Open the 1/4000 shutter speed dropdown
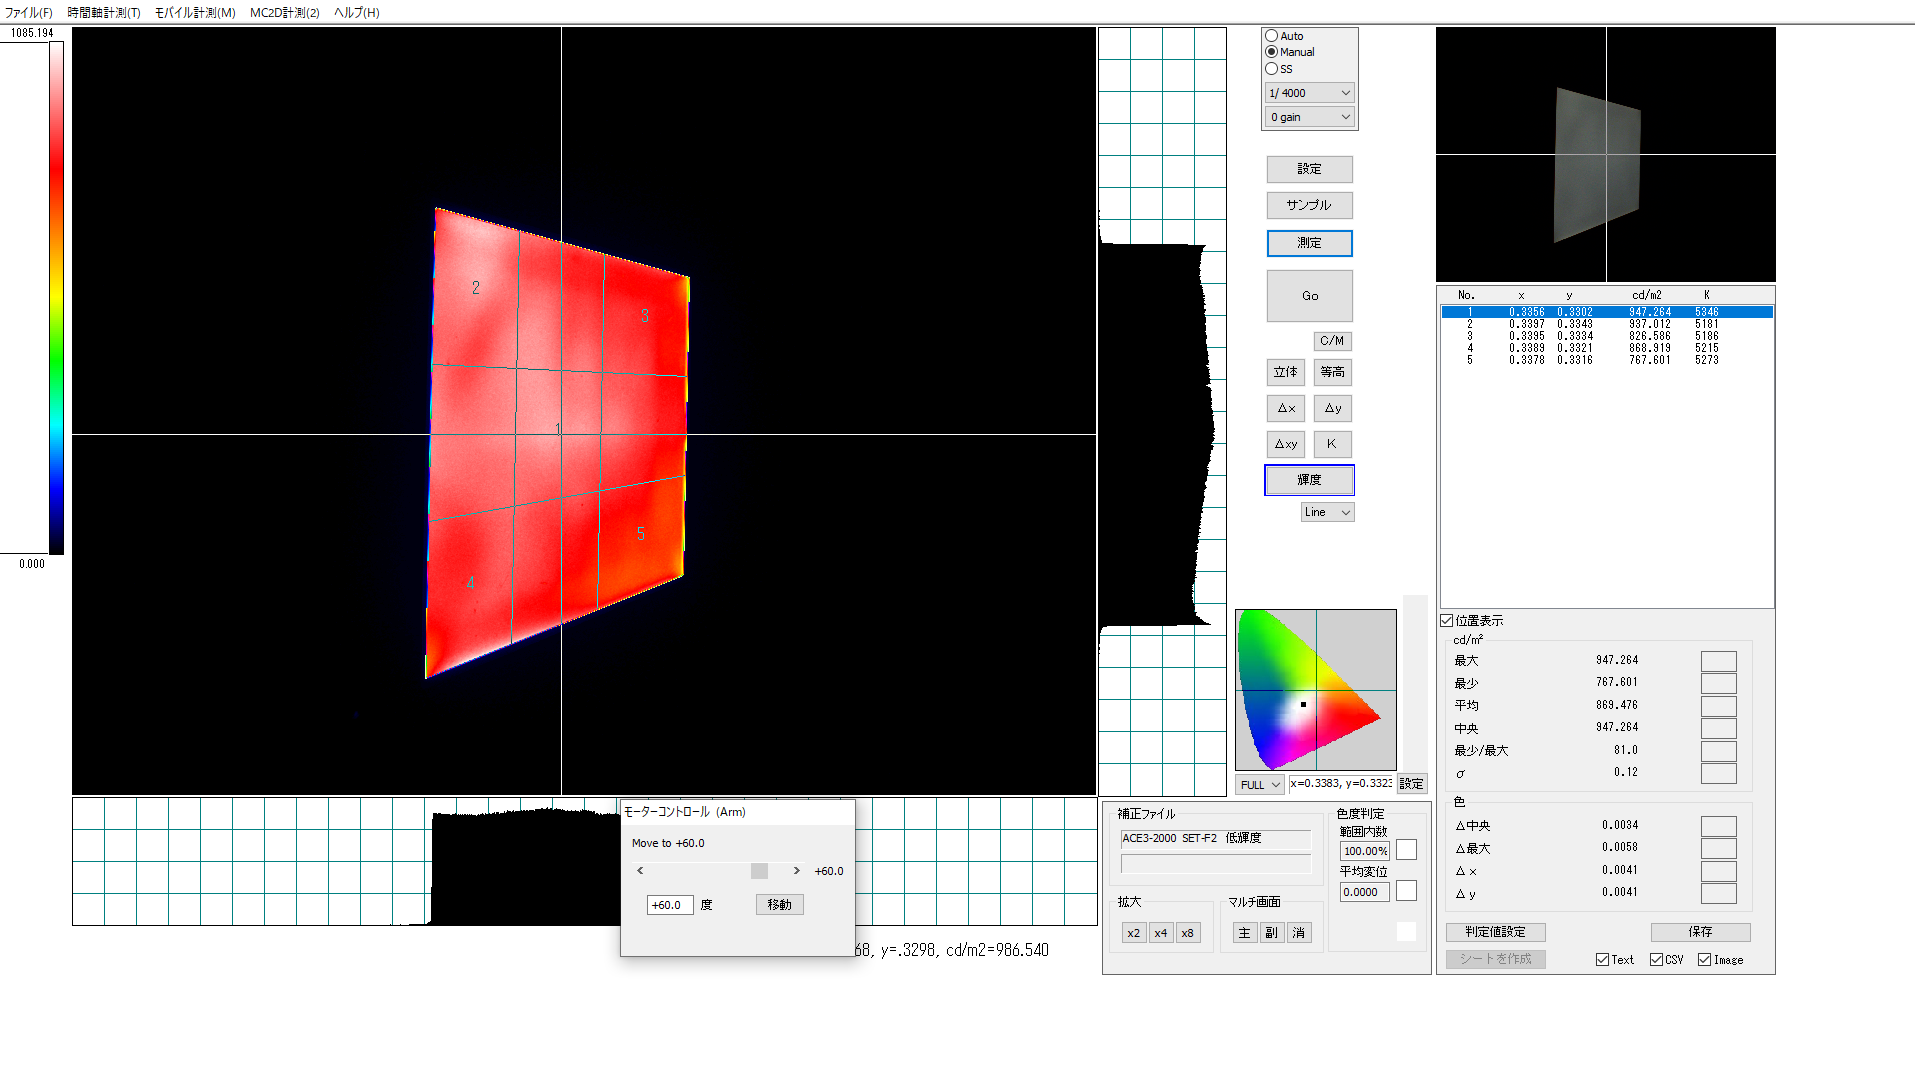1920x1080 pixels. point(1309,93)
